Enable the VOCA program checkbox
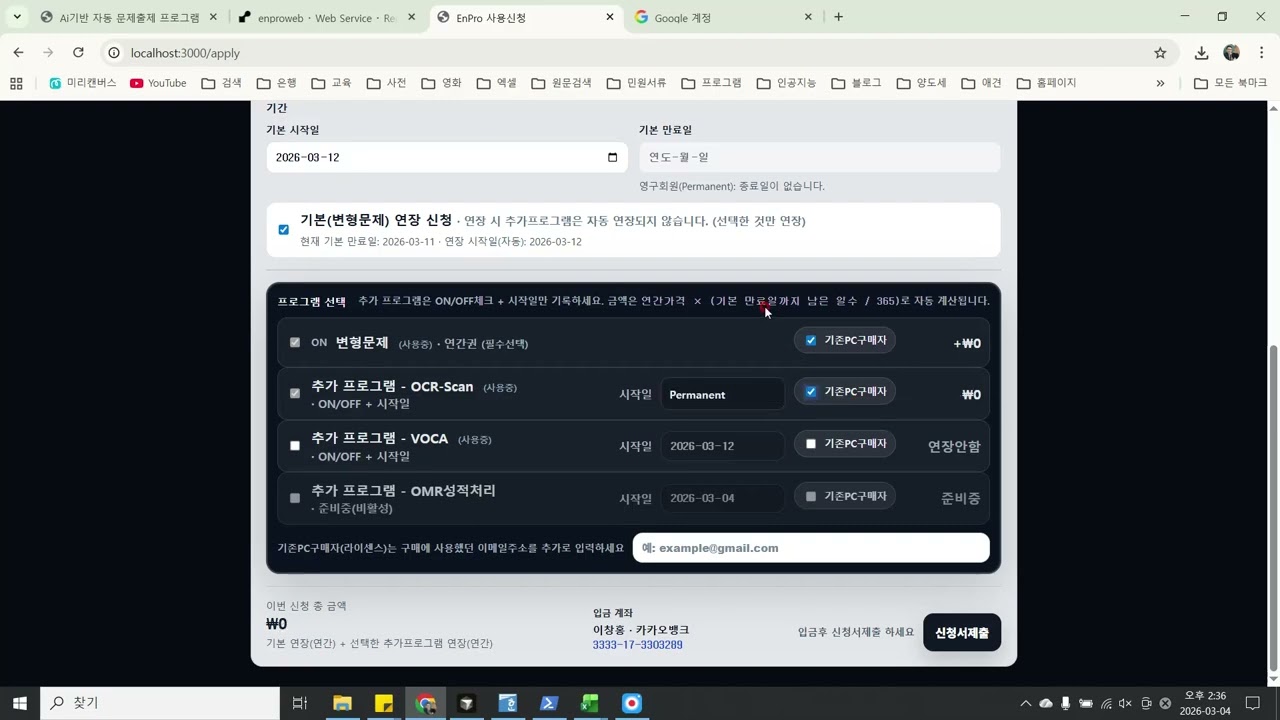1280x720 pixels. [295, 446]
